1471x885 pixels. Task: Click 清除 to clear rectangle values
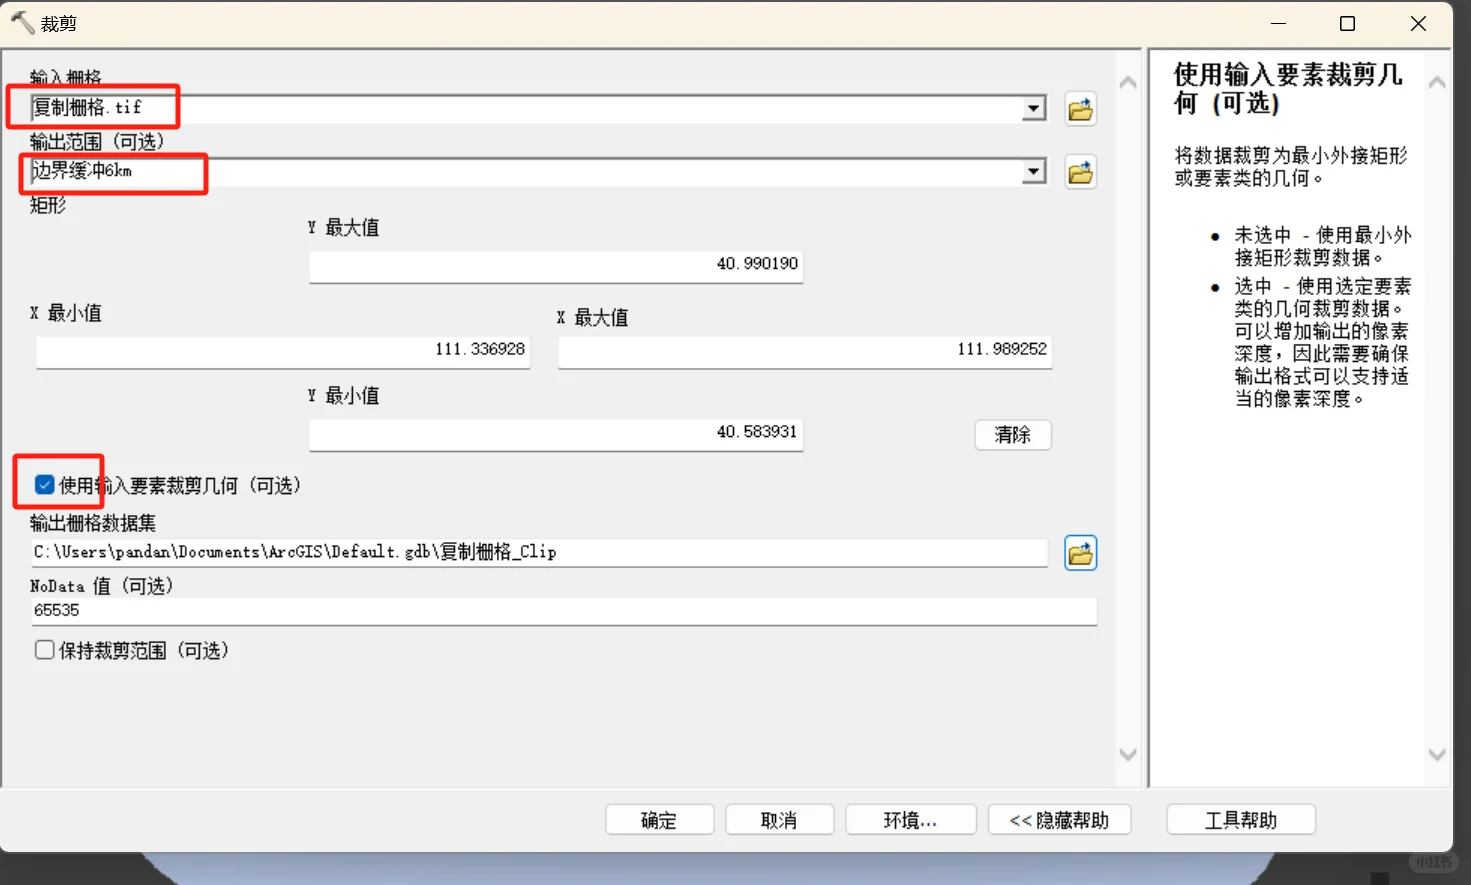tap(1012, 435)
